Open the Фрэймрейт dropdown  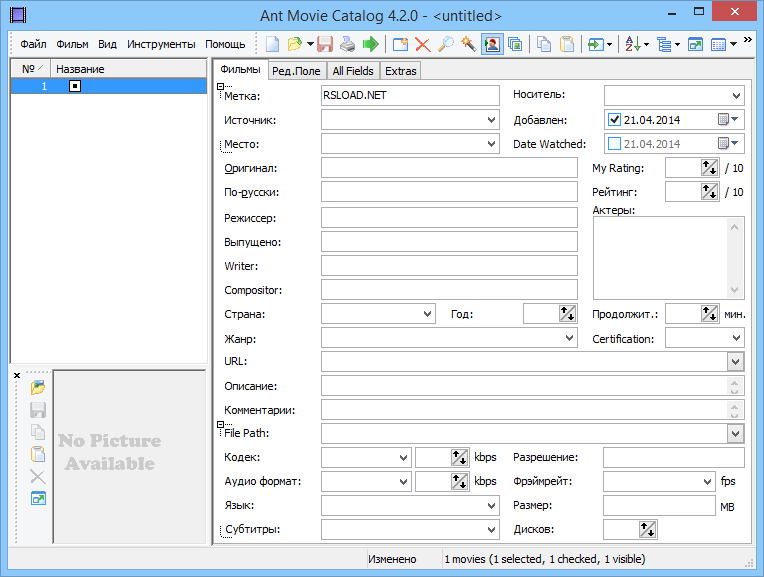click(x=707, y=481)
